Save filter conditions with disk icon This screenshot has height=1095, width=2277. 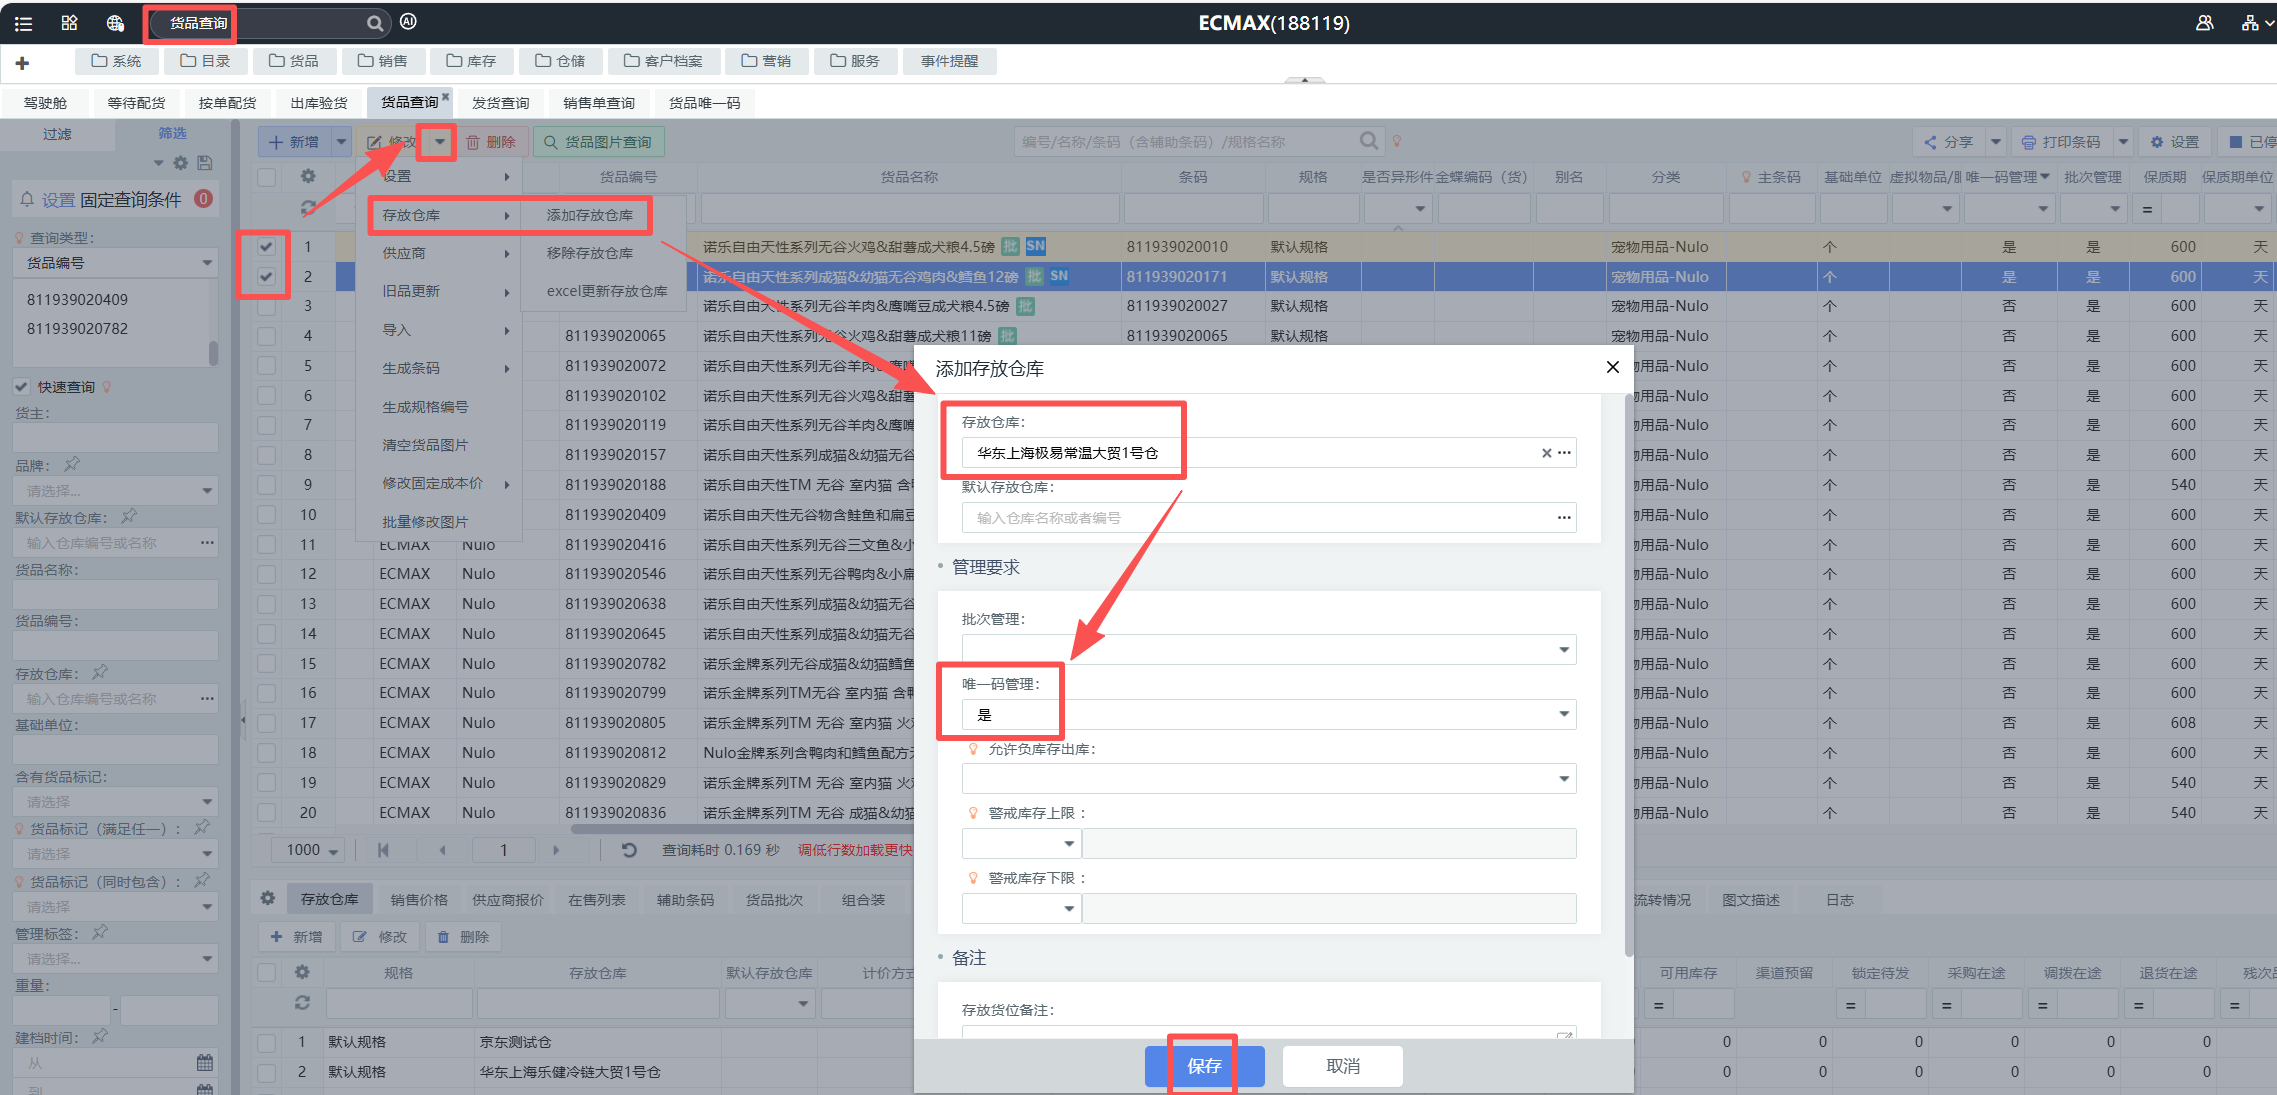pyautogui.click(x=204, y=163)
